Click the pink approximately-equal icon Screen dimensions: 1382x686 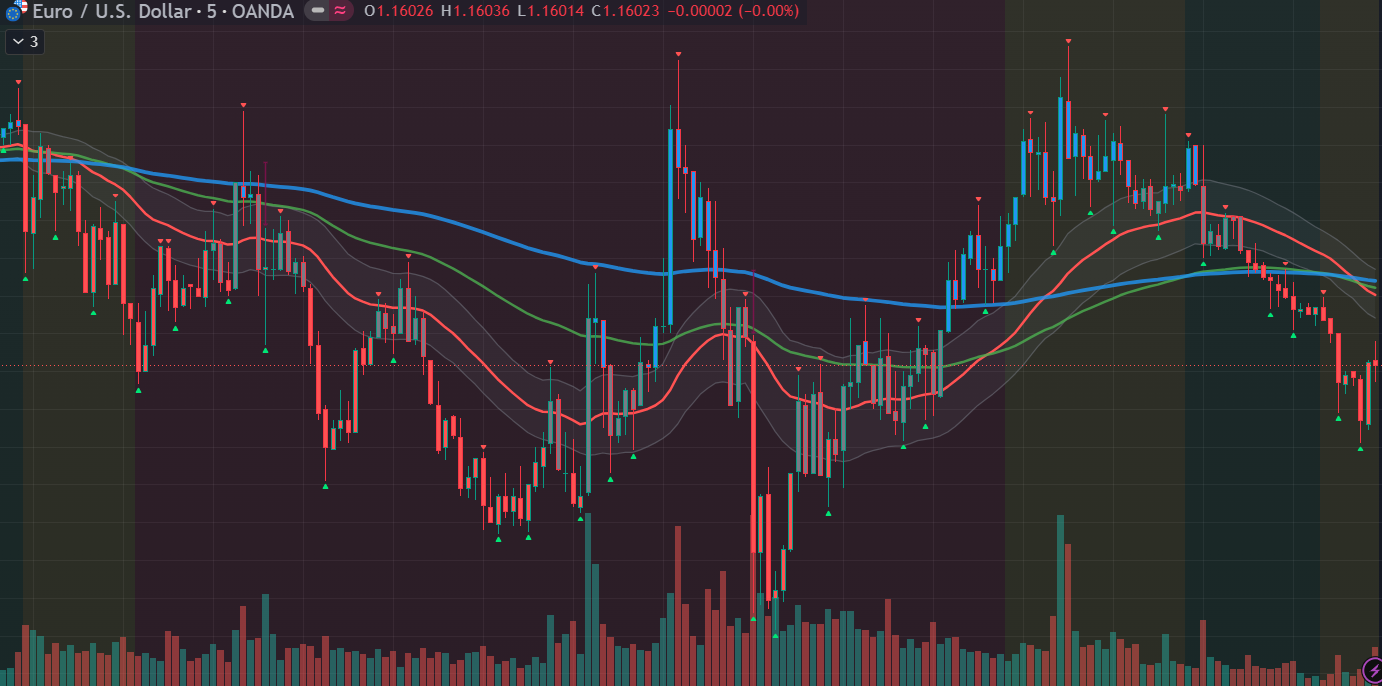[341, 11]
